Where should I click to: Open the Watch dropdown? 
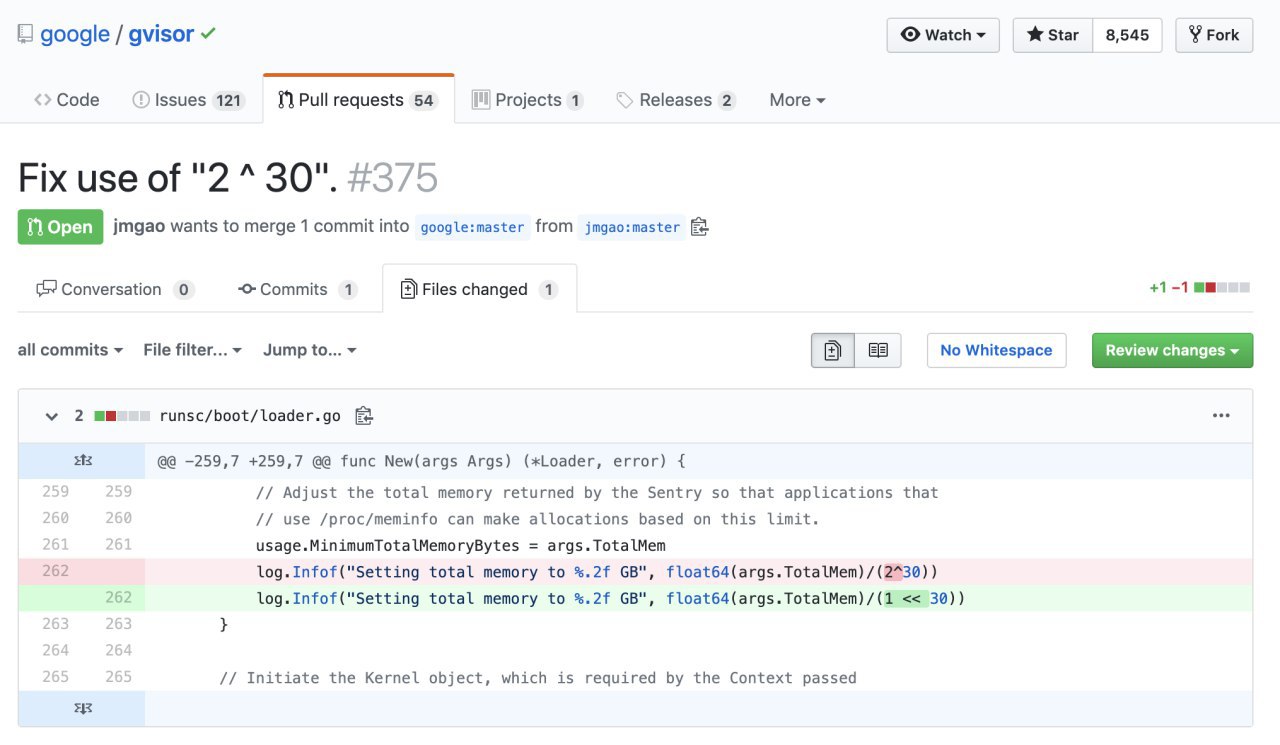coord(943,35)
